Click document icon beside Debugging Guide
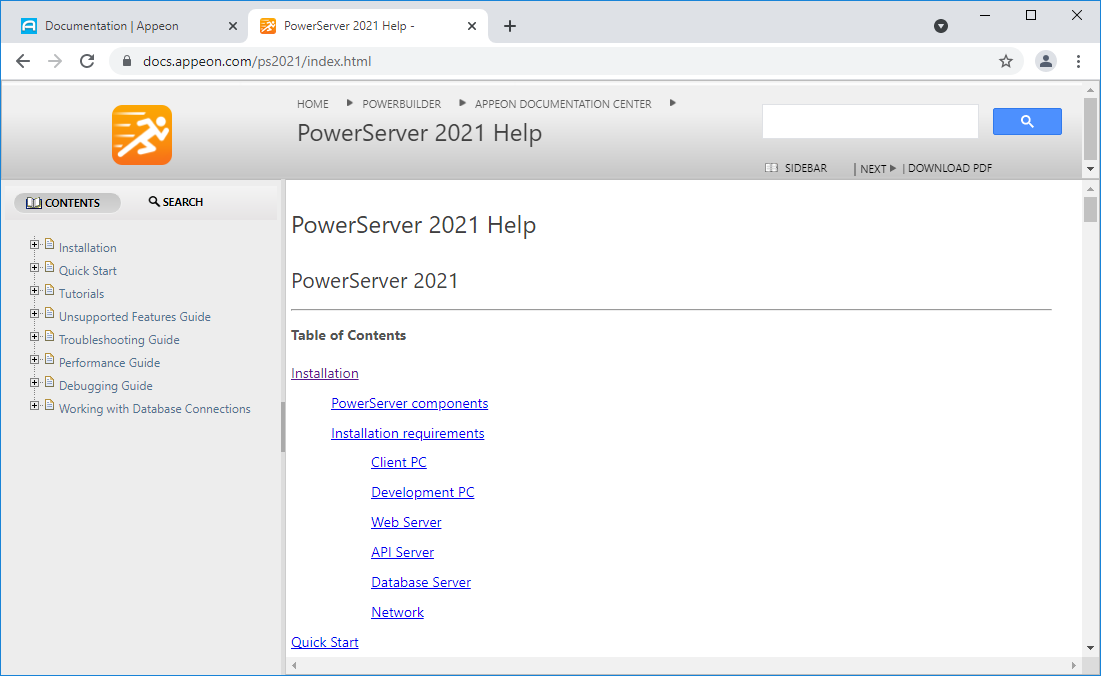This screenshot has height=676, width=1101. 49,383
